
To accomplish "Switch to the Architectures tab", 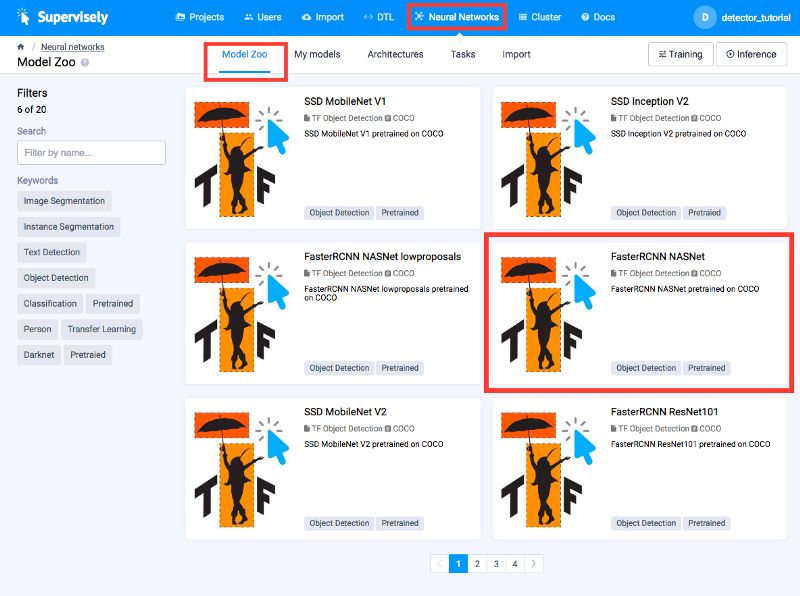I will (395, 54).
